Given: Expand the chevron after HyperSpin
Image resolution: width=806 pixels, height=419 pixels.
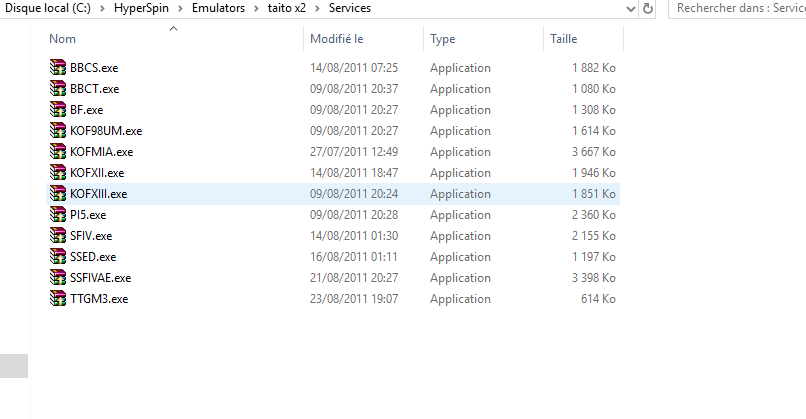Looking at the screenshot, I should click(180, 9).
